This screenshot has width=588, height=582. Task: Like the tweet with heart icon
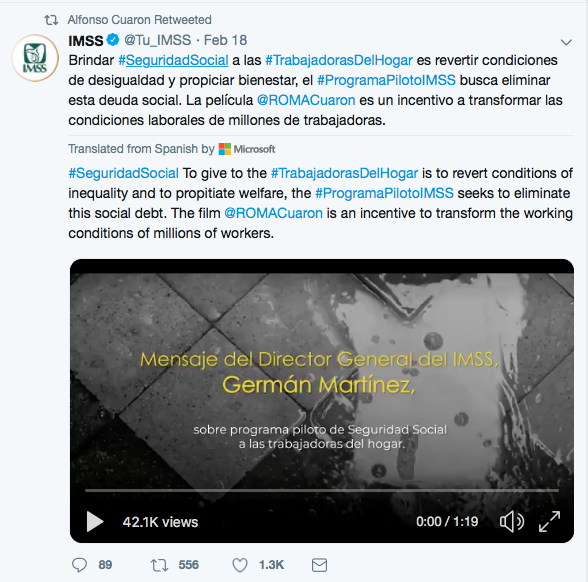[x=240, y=565]
